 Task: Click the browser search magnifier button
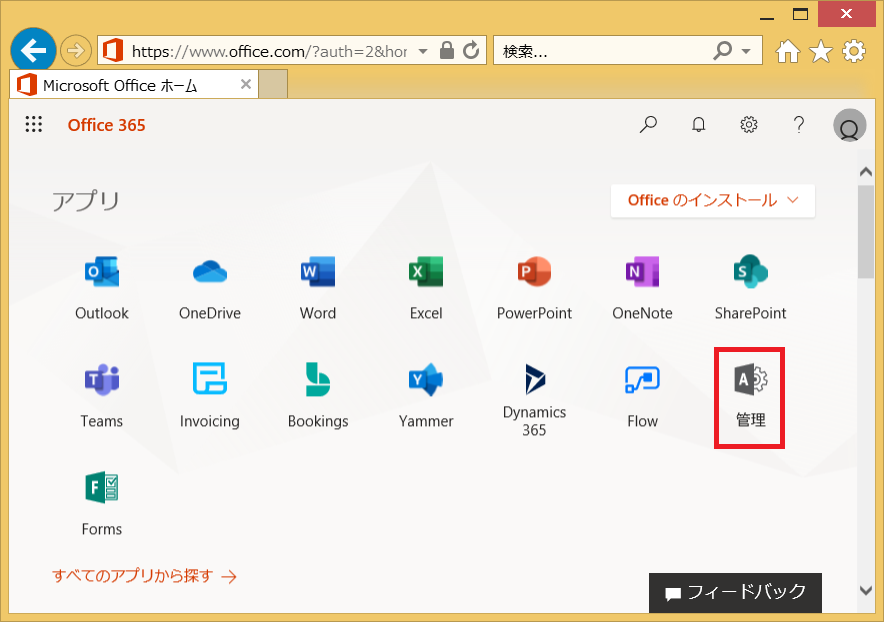(722, 51)
